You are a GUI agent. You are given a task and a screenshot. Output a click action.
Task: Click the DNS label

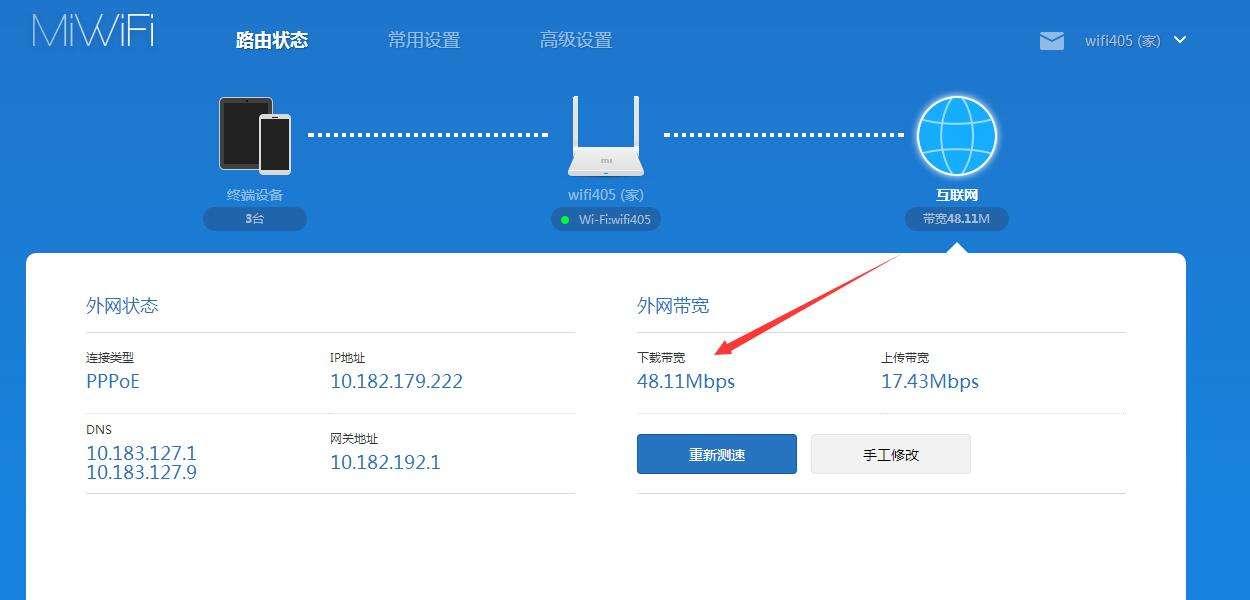click(x=99, y=430)
